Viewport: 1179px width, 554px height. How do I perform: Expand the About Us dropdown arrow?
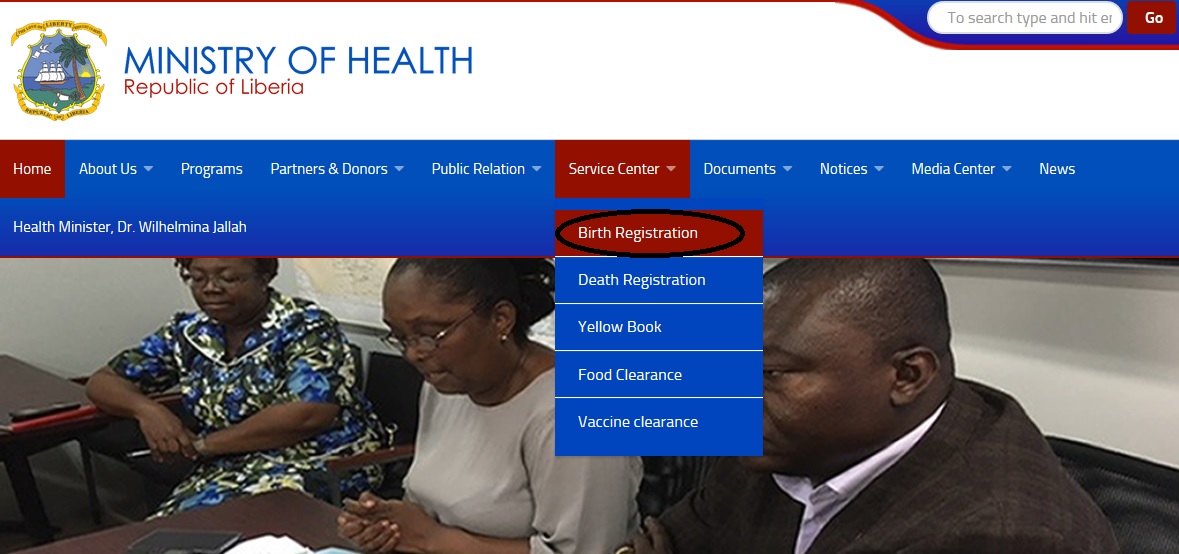[148, 169]
